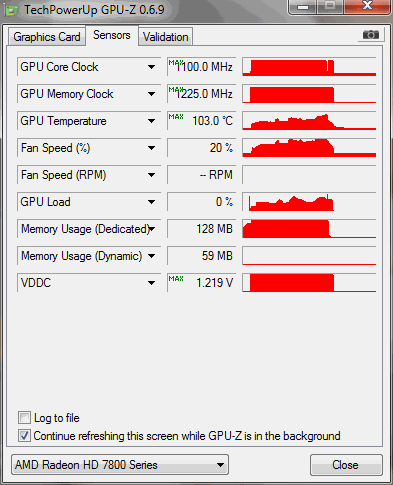Click the MAX indicator on GPU Temperature

click(x=176, y=117)
